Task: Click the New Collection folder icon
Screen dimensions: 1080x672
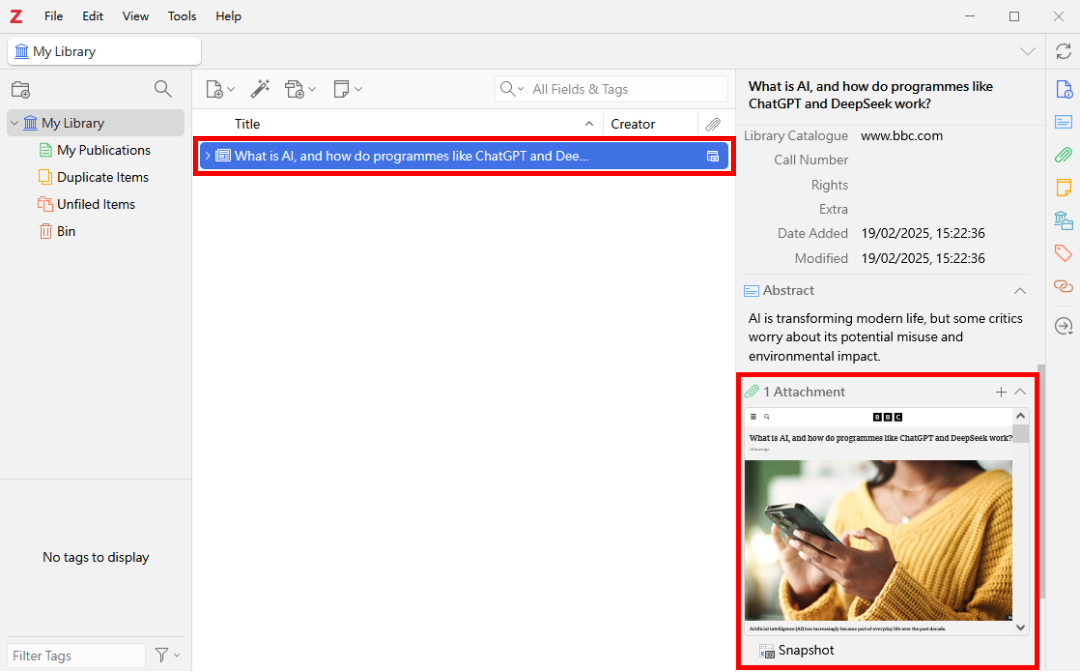Action: point(20,89)
